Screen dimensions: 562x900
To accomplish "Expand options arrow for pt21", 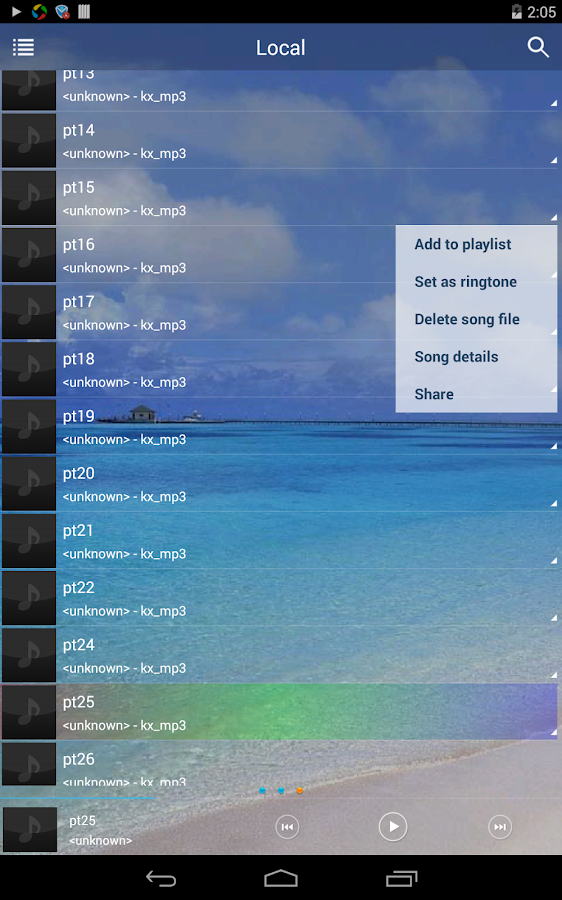I will [x=553, y=561].
